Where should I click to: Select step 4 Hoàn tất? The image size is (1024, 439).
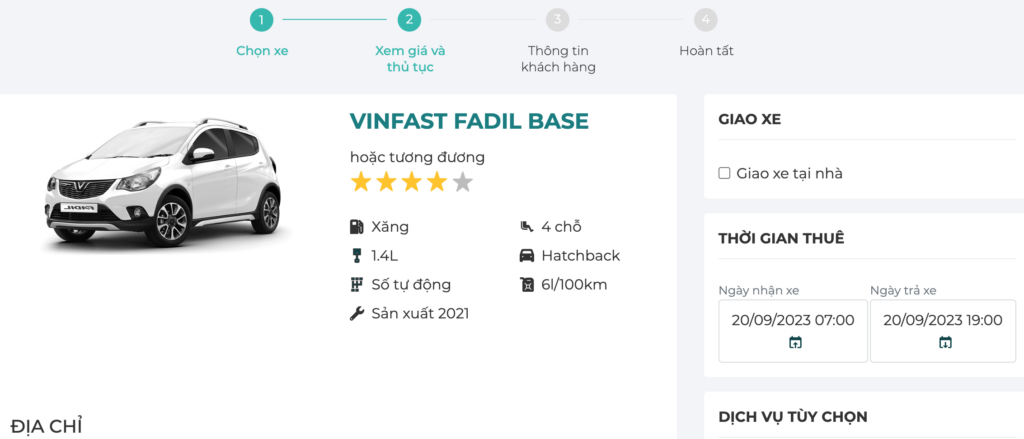(706, 19)
